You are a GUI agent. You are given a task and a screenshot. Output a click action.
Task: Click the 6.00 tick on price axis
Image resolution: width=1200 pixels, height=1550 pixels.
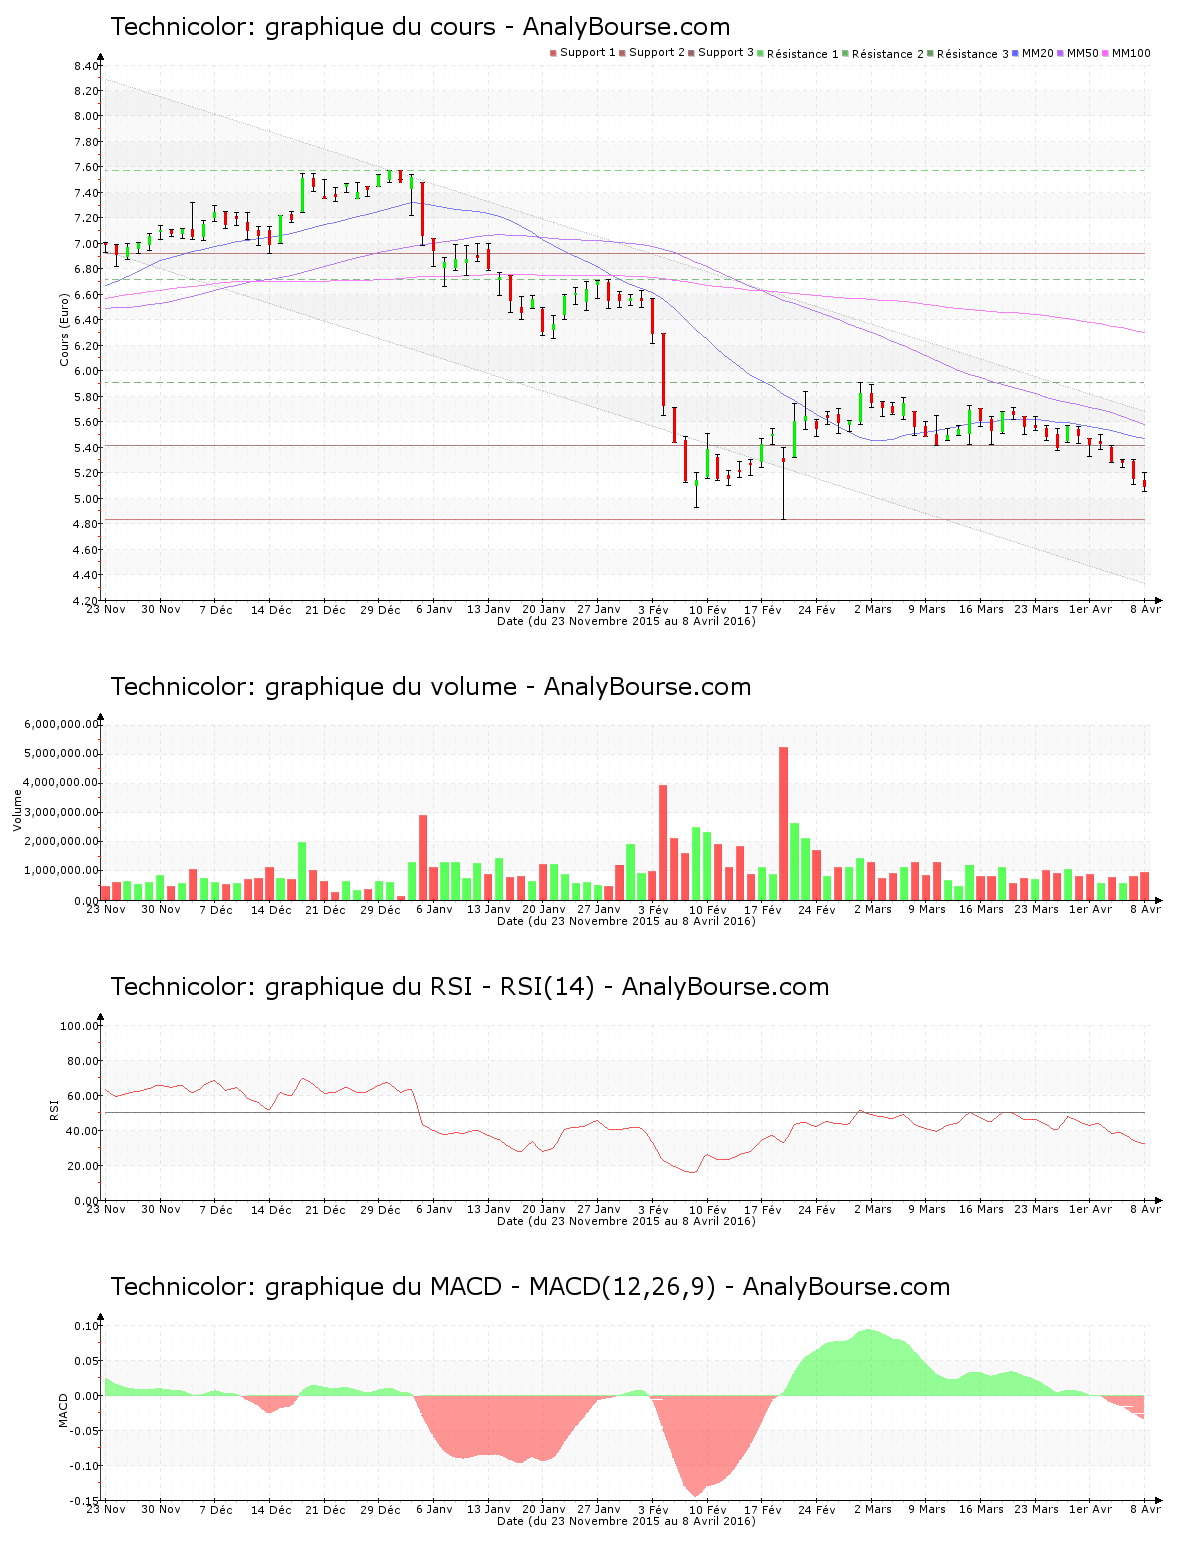click(86, 371)
